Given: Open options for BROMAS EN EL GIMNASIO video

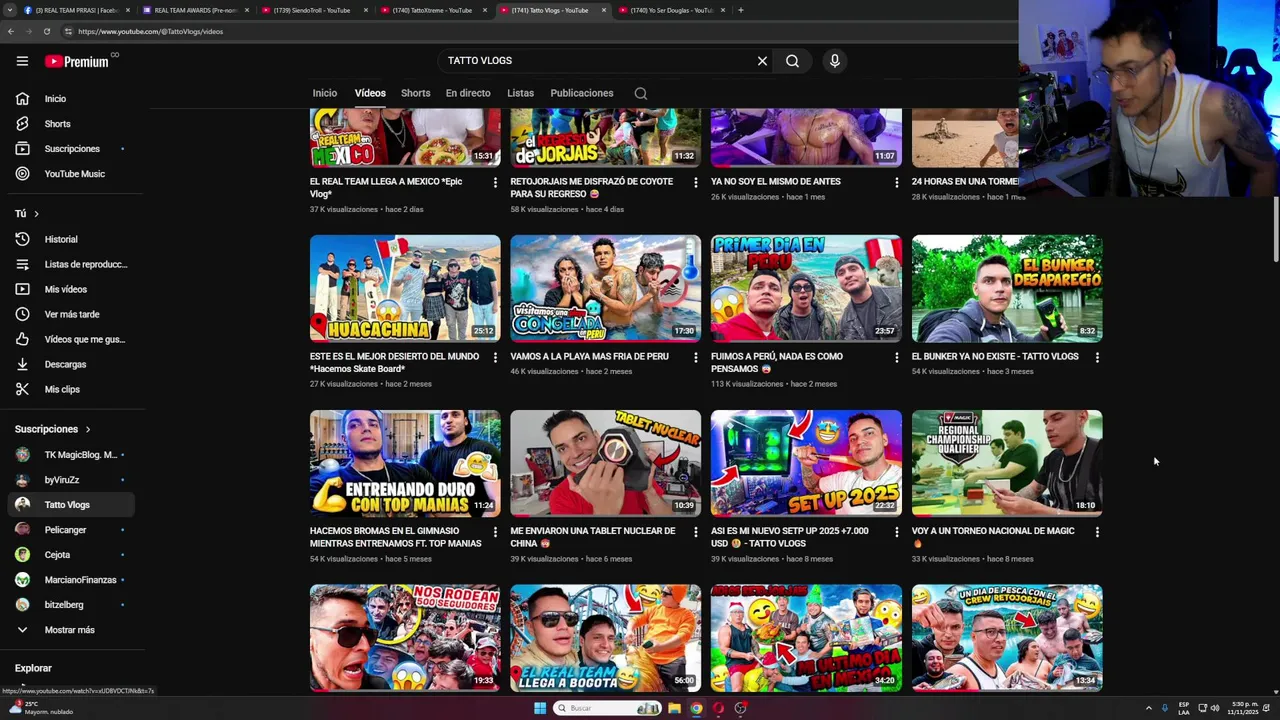Looking at the screenshot, I should click(495, 533).
